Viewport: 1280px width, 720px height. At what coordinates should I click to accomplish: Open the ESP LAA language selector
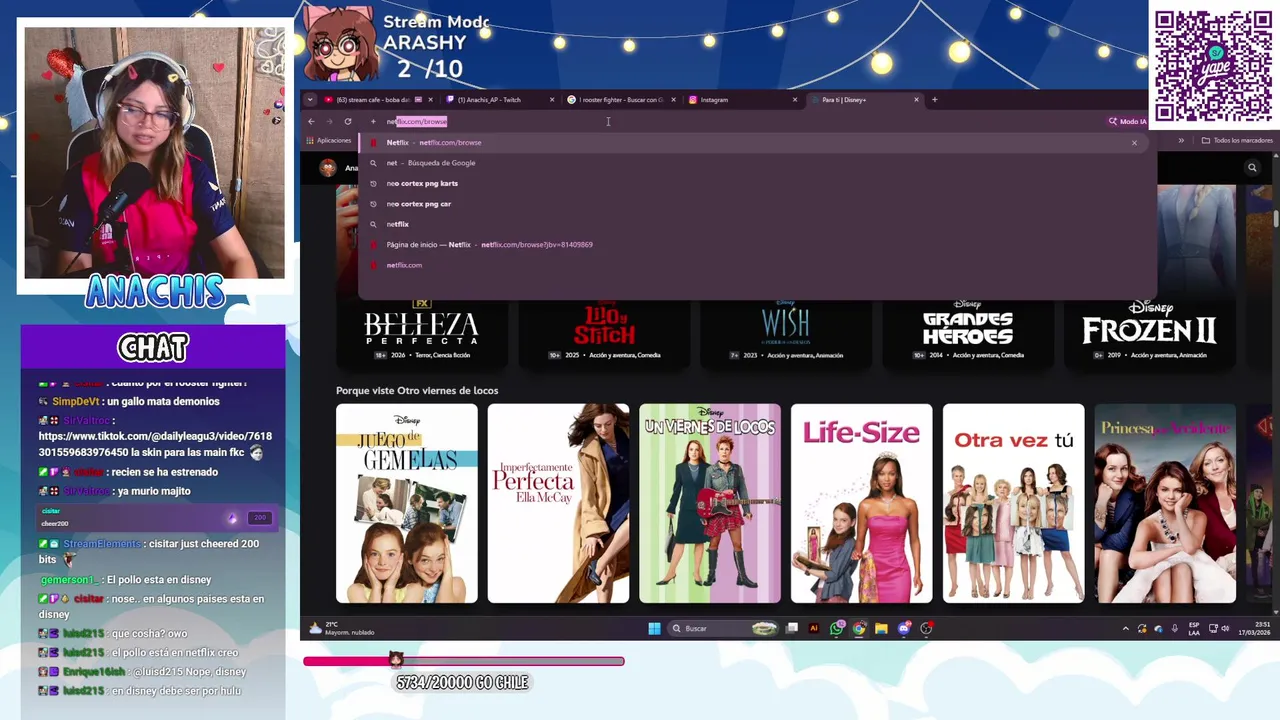click(1194, 628)
